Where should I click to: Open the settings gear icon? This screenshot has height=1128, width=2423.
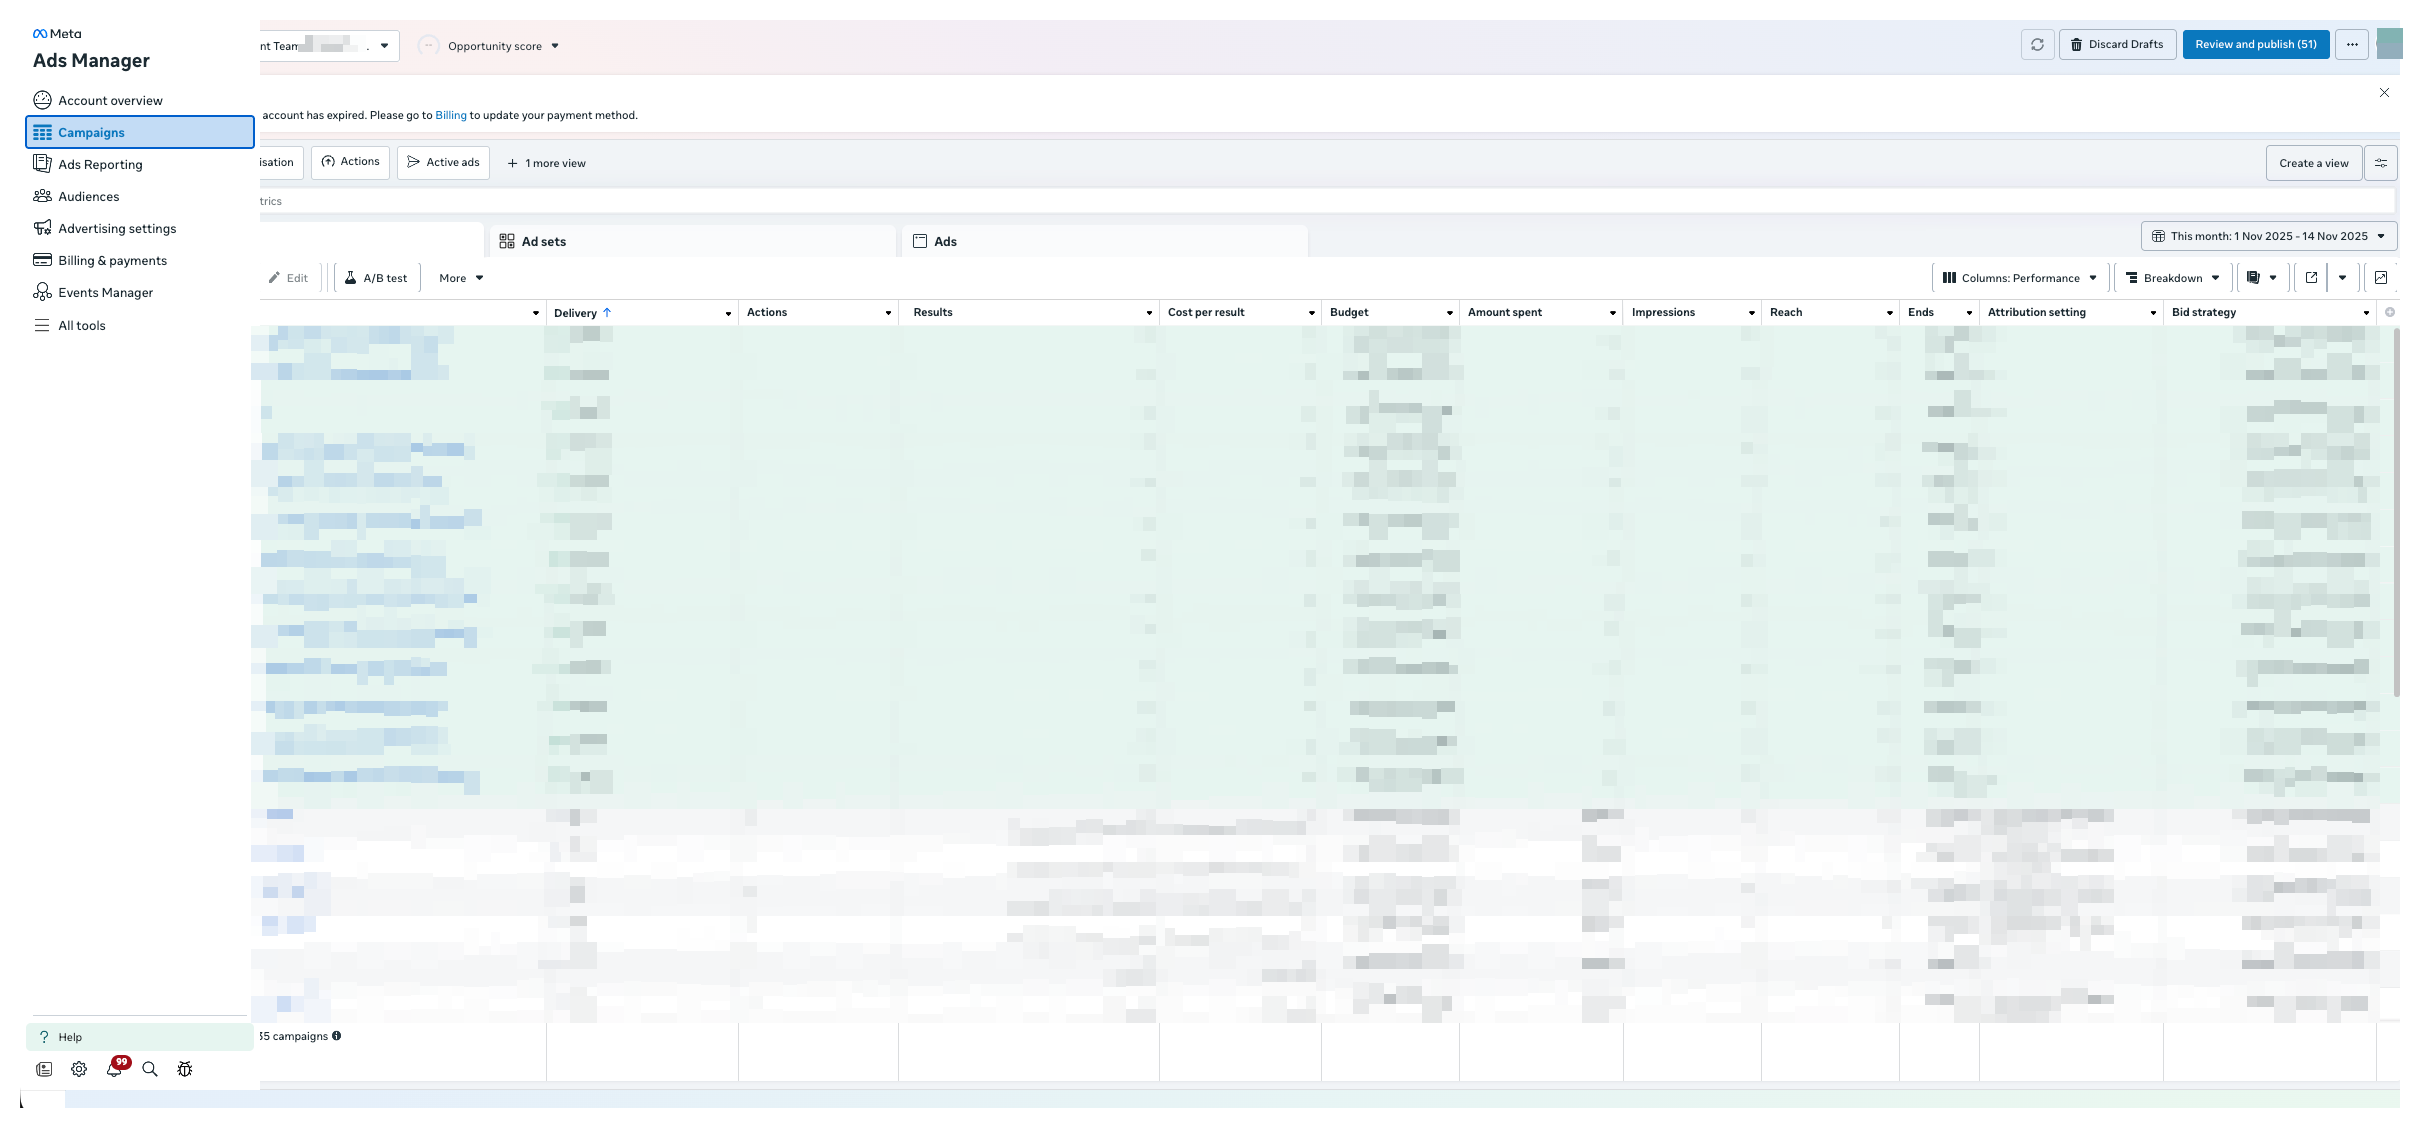(79, 1069)
